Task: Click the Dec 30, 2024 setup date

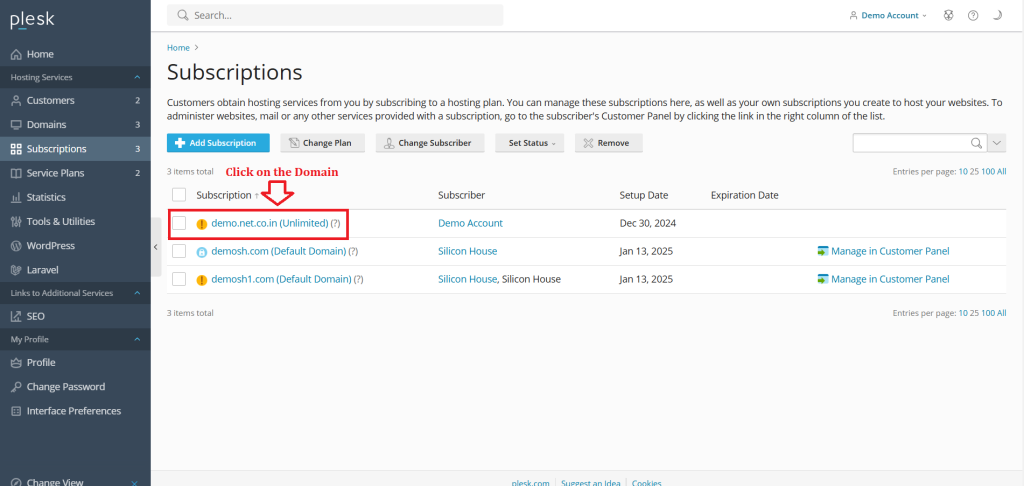Action: pyautogui.click(x=648, y=223)
